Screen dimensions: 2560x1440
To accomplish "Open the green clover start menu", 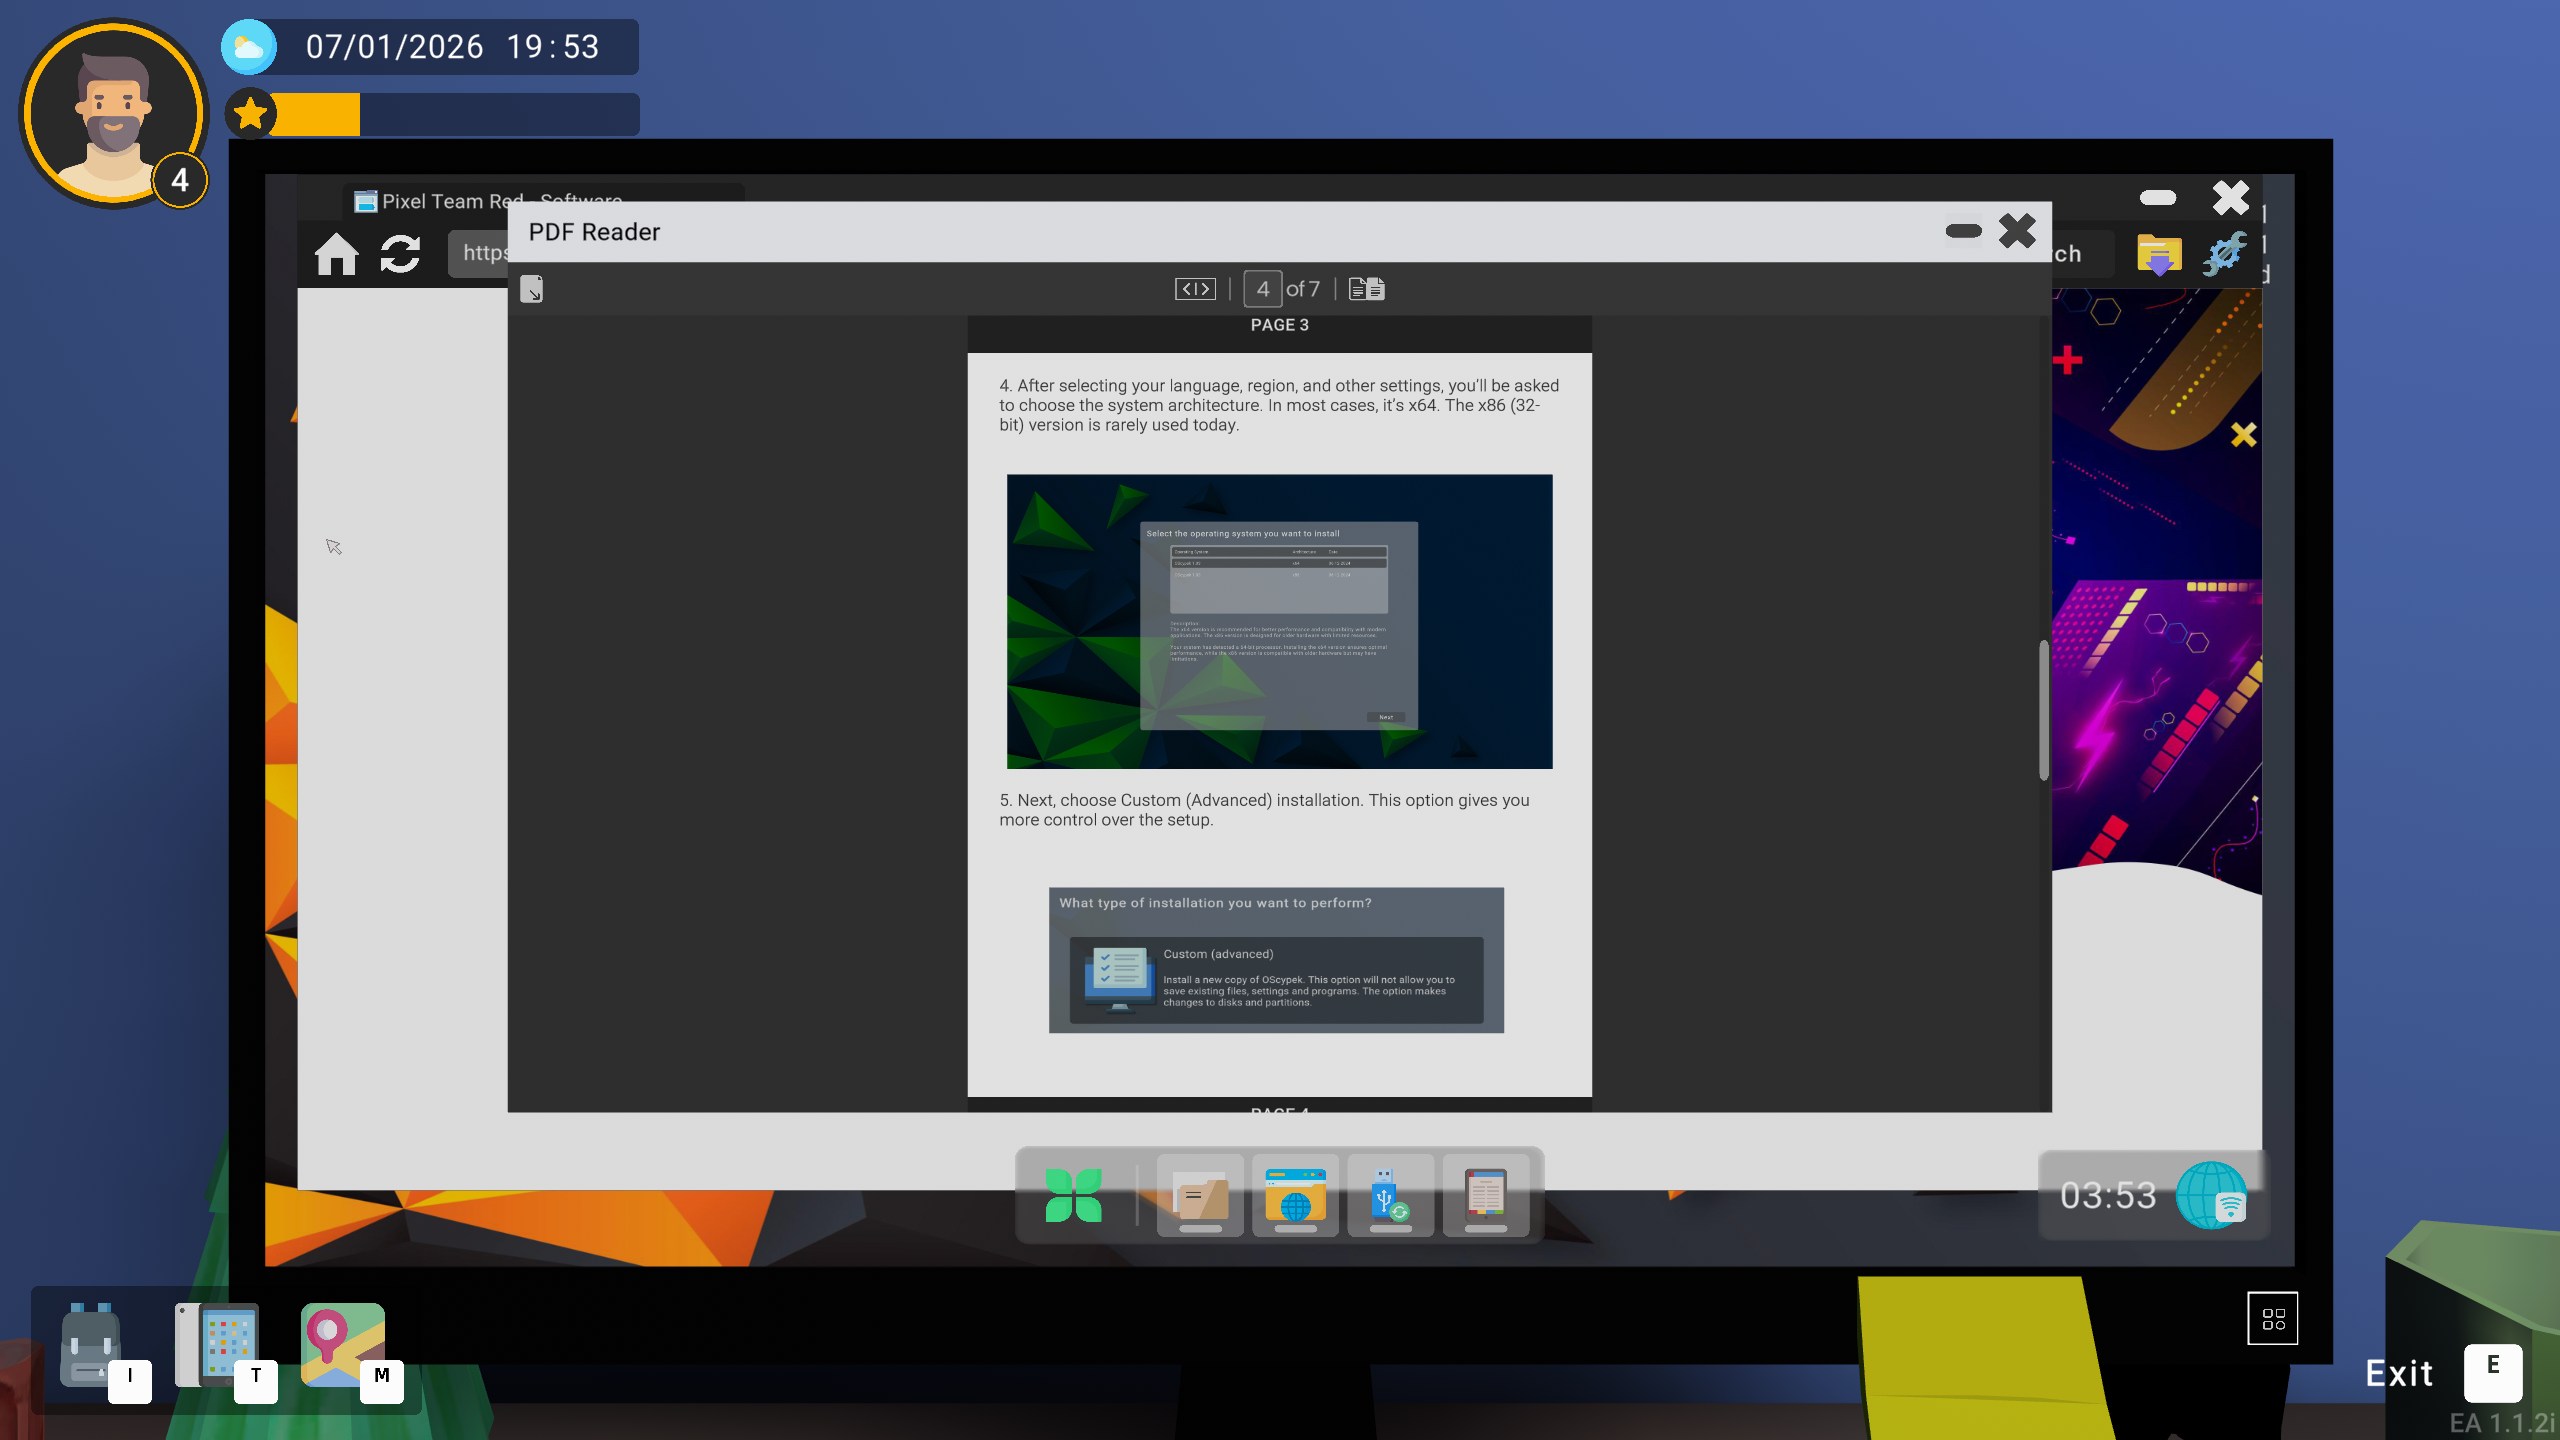I will (x=1073, y=1195).
